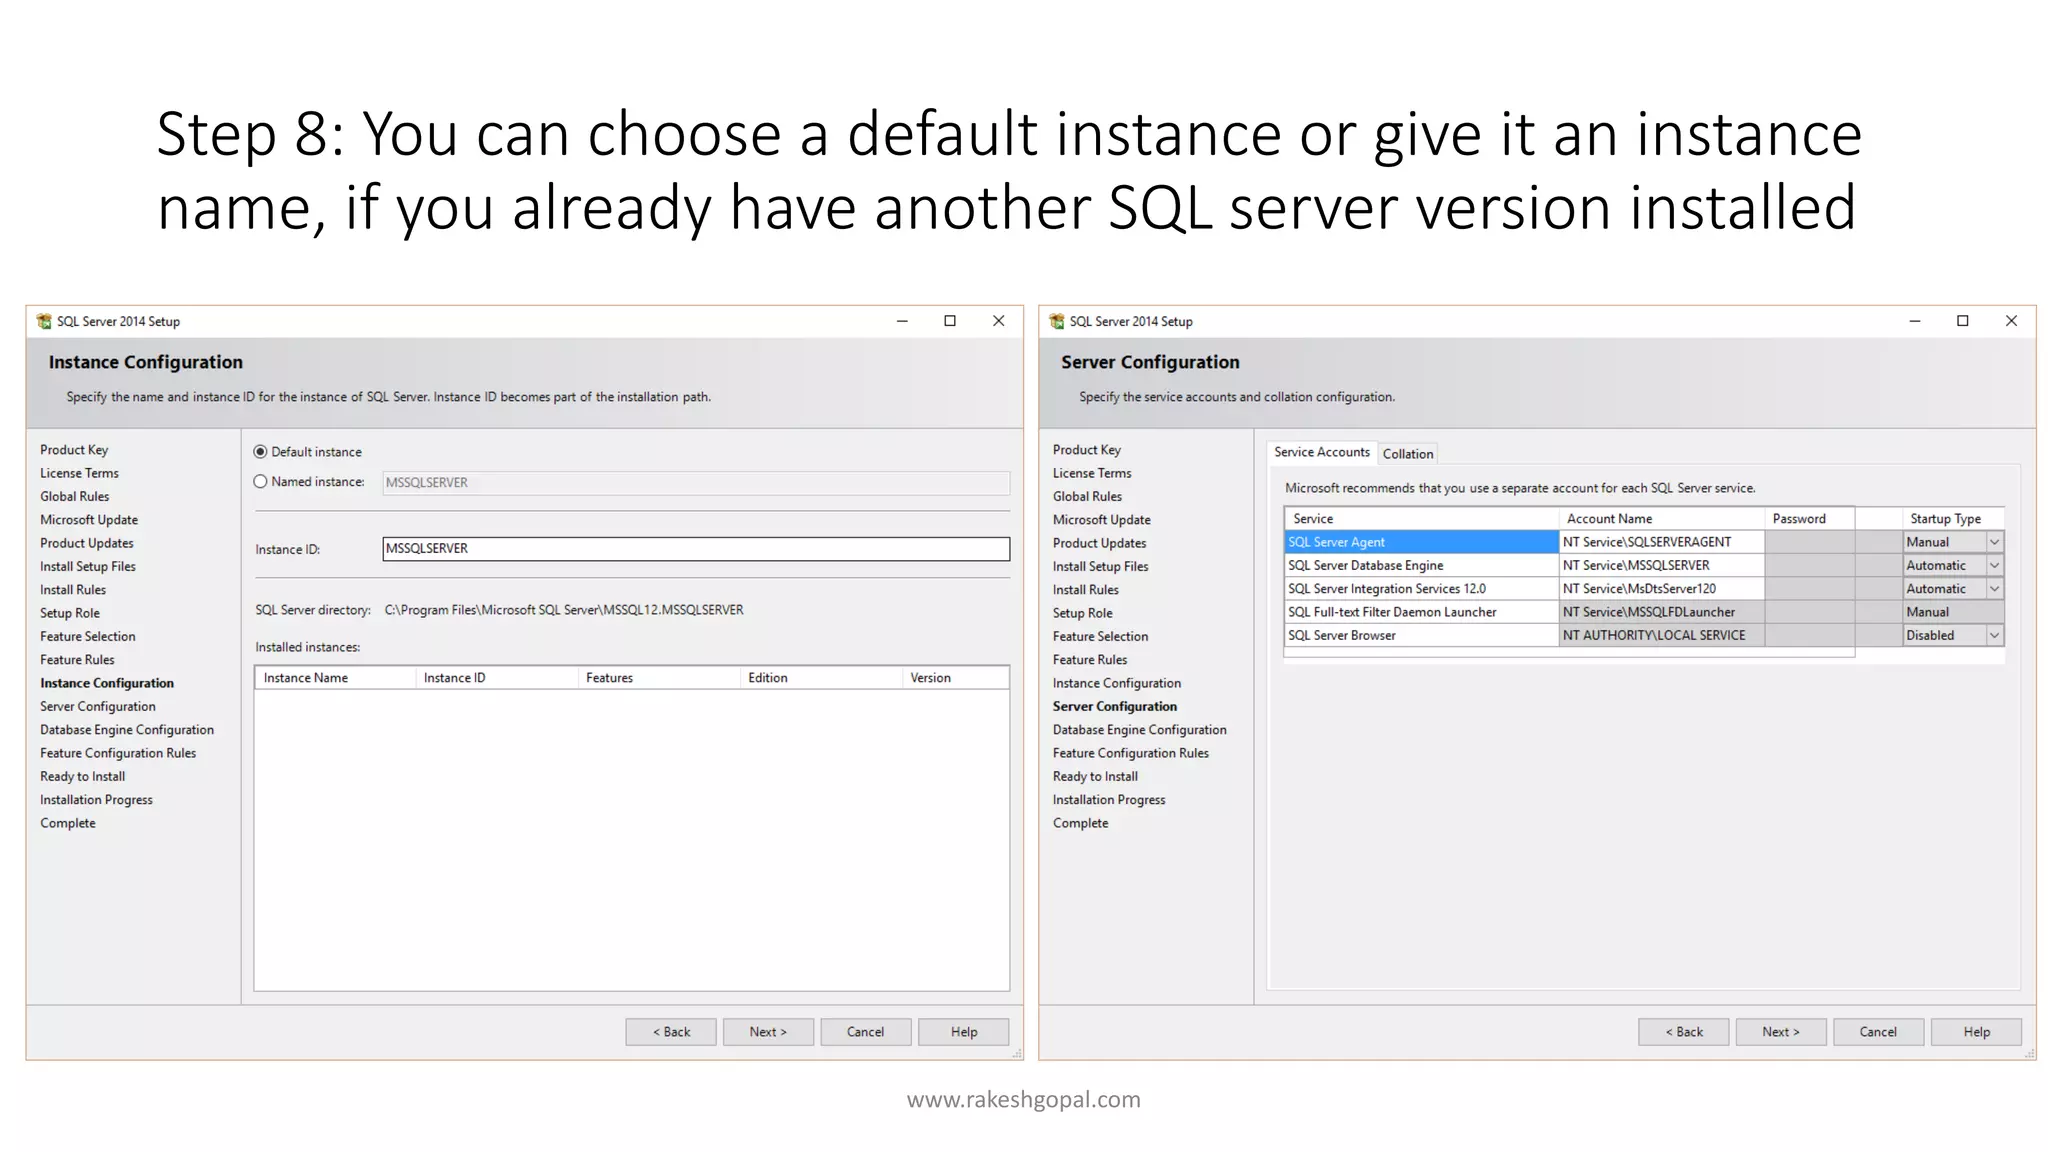Screen dimensions: 2048x1152
Task: Click the Password column header
Action: point(1810,519)
